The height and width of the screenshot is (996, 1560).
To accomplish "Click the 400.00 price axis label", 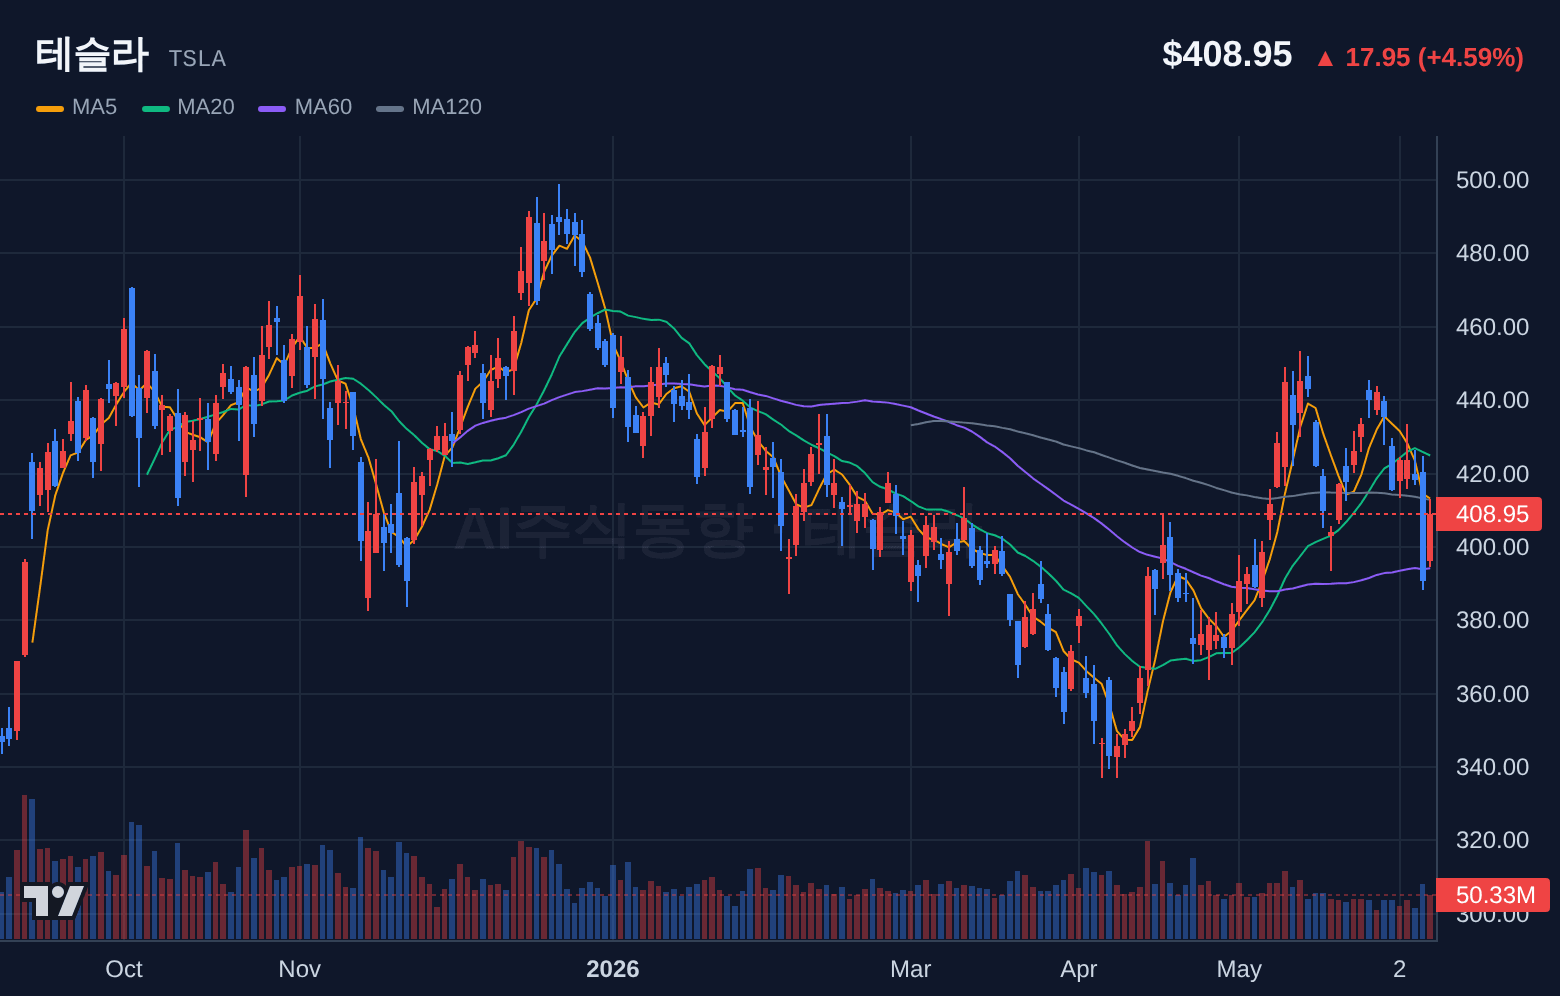I will coord(1492,547).
